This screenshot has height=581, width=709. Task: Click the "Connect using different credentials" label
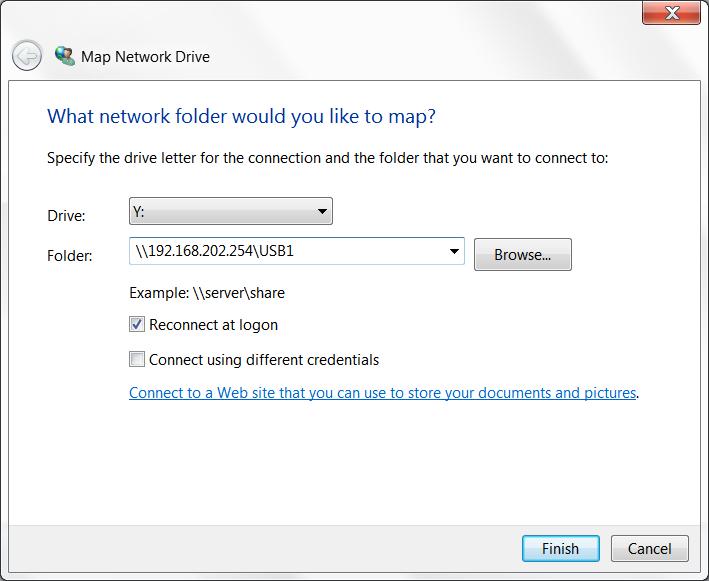264,360
